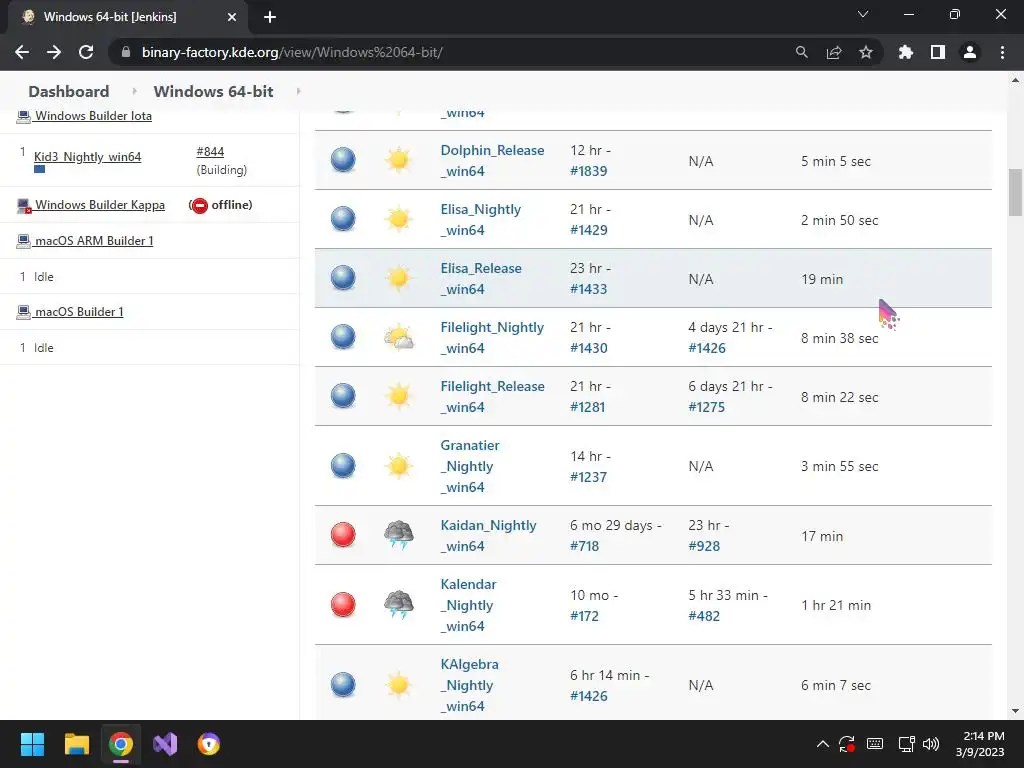The image size is (1024, 768).
Task: Open the macOS ARM Builder 1 node link
Action: pos(94,241)
